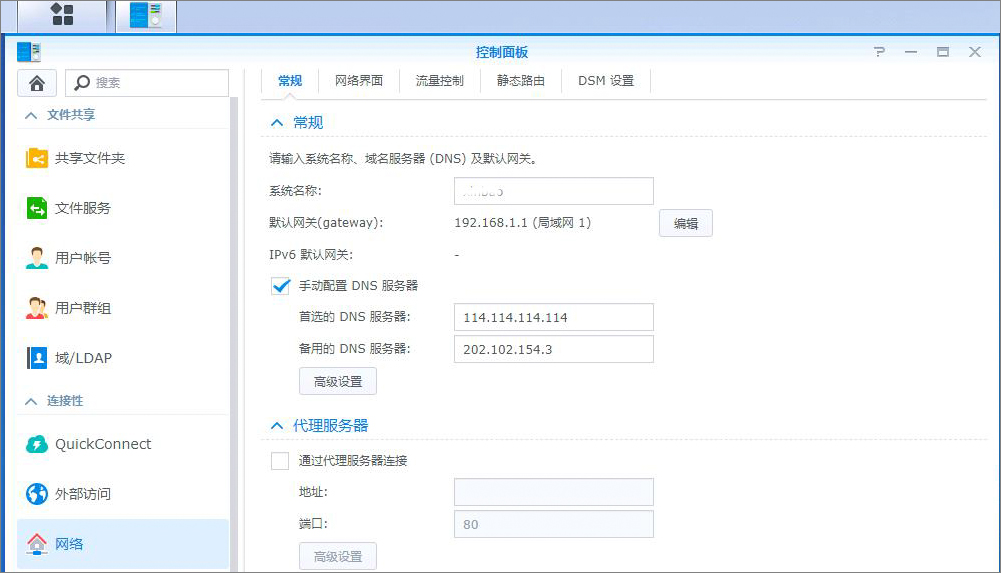Click 编辑 button next to gateway
This screenshot has height=573, width=1001.
(686, 224)
